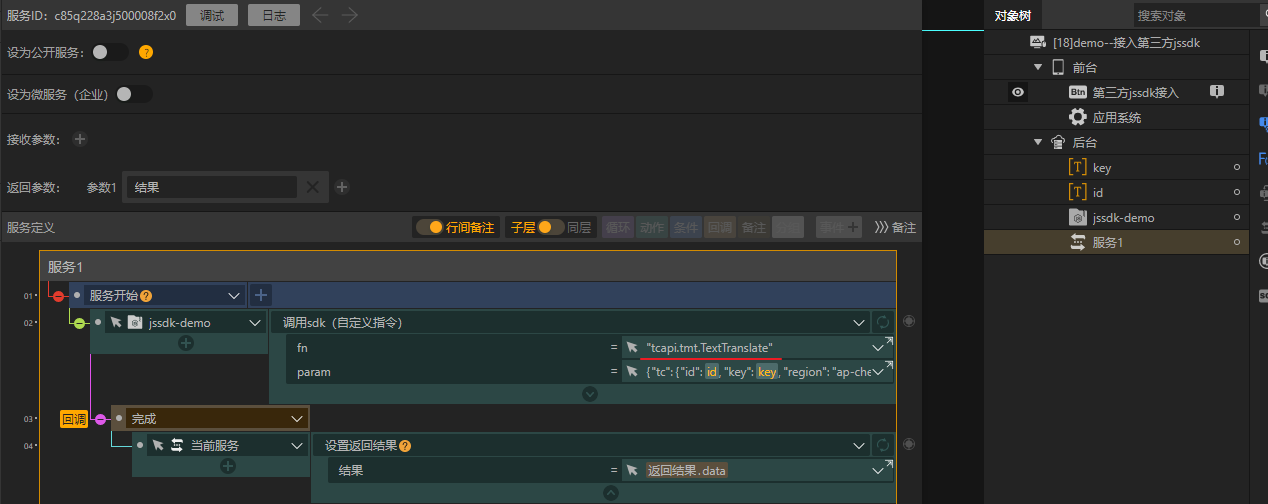
Task: Select 应用系统 in the object tree
Action: tap(1116, 117)
